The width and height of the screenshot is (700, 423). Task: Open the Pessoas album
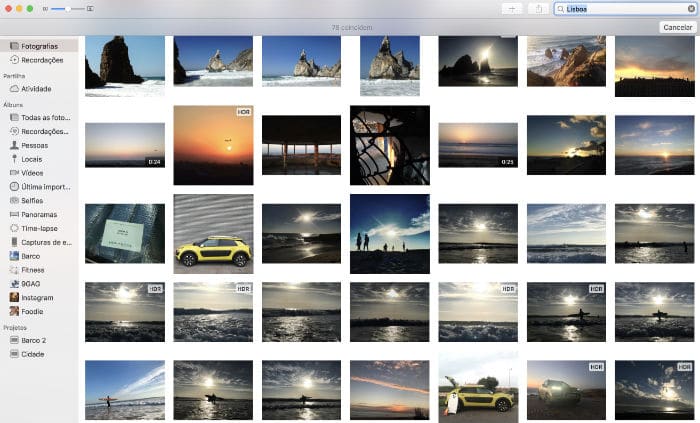point(39,145)
